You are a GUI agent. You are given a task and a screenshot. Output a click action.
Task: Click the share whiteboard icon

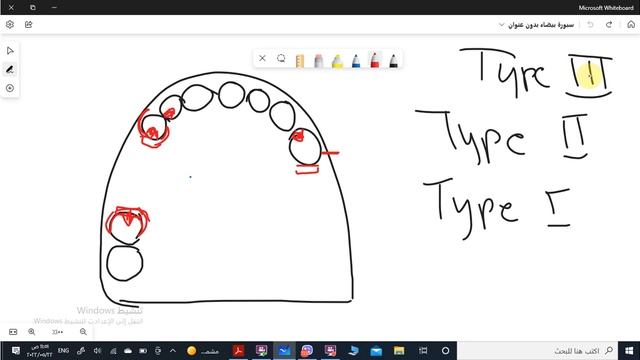click(x=29, y=24)
